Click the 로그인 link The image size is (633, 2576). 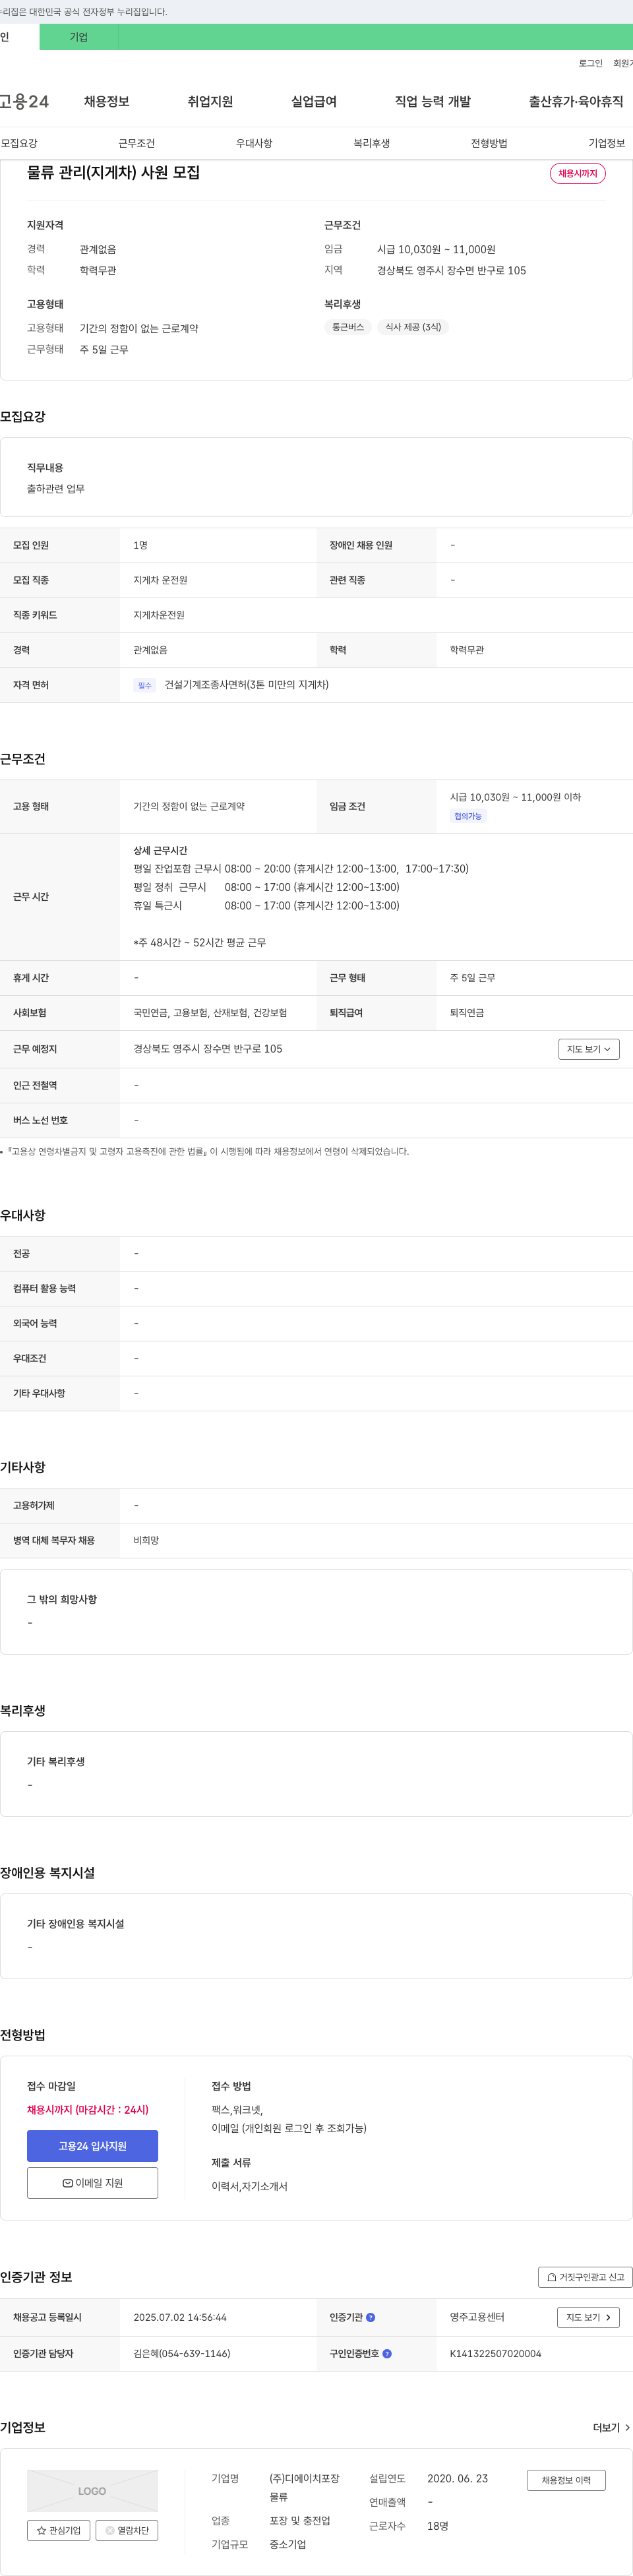pos(590,63)
